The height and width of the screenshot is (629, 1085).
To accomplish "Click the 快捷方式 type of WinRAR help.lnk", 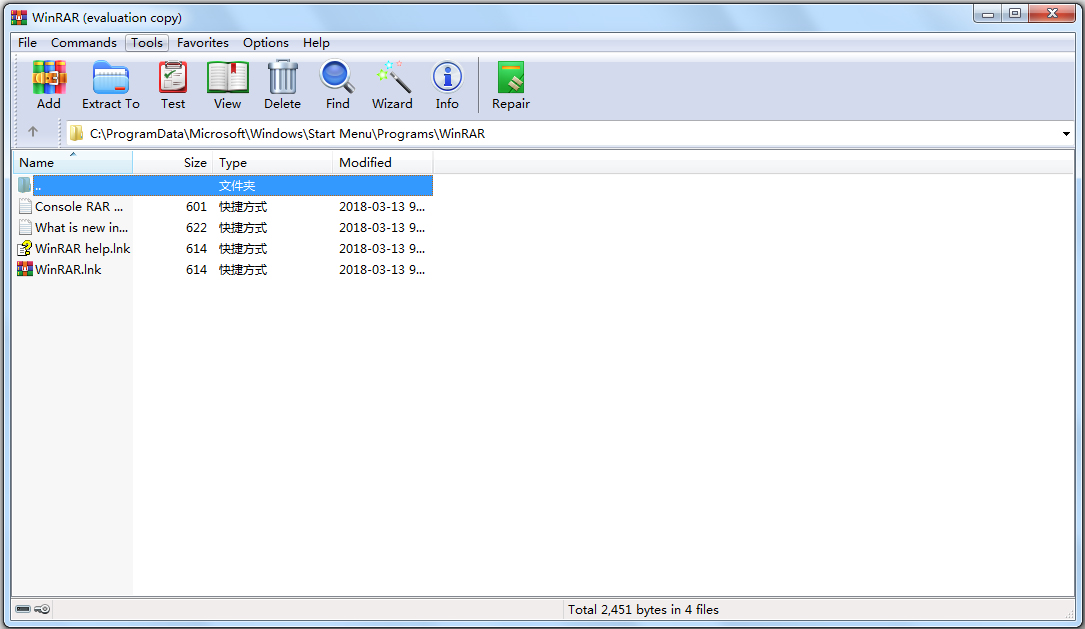I will pos(243,248).
